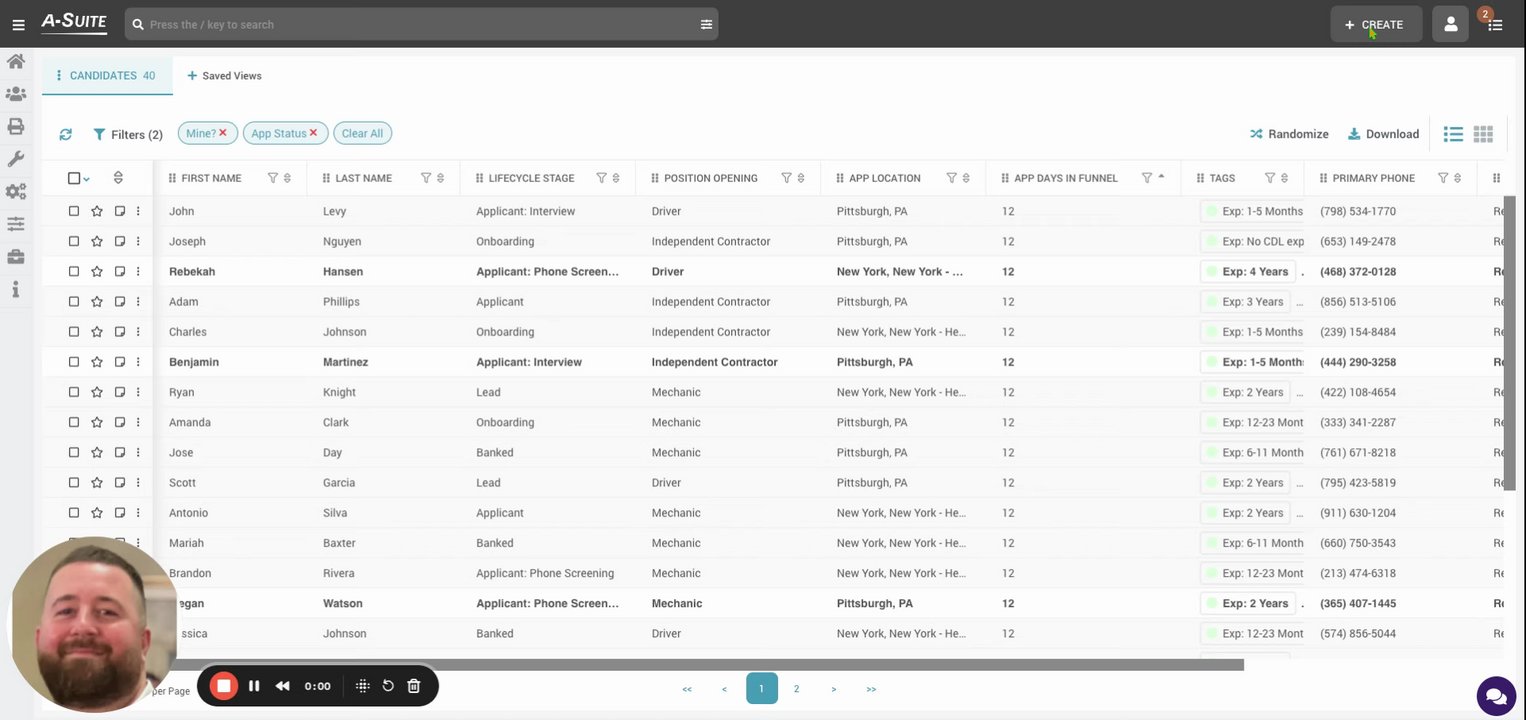
Task: Refresh the candidates list
Action: [x=65, y=134]
